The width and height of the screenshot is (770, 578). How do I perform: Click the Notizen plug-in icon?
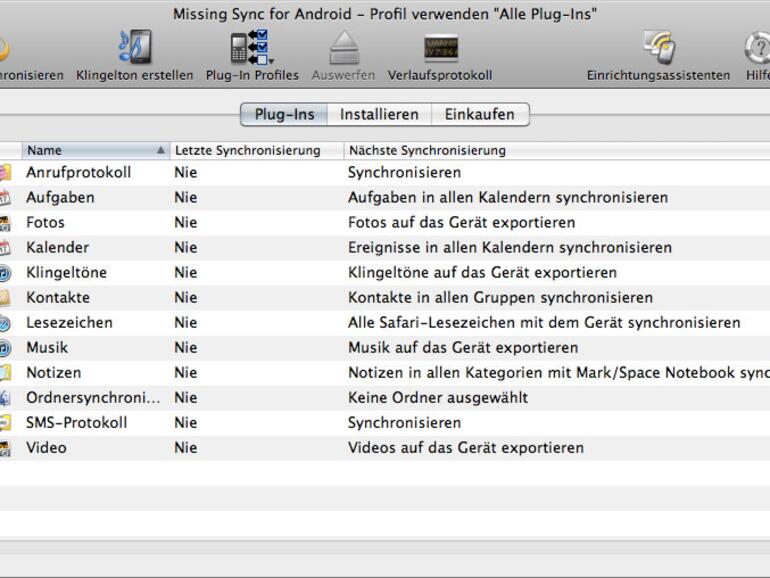5,373
